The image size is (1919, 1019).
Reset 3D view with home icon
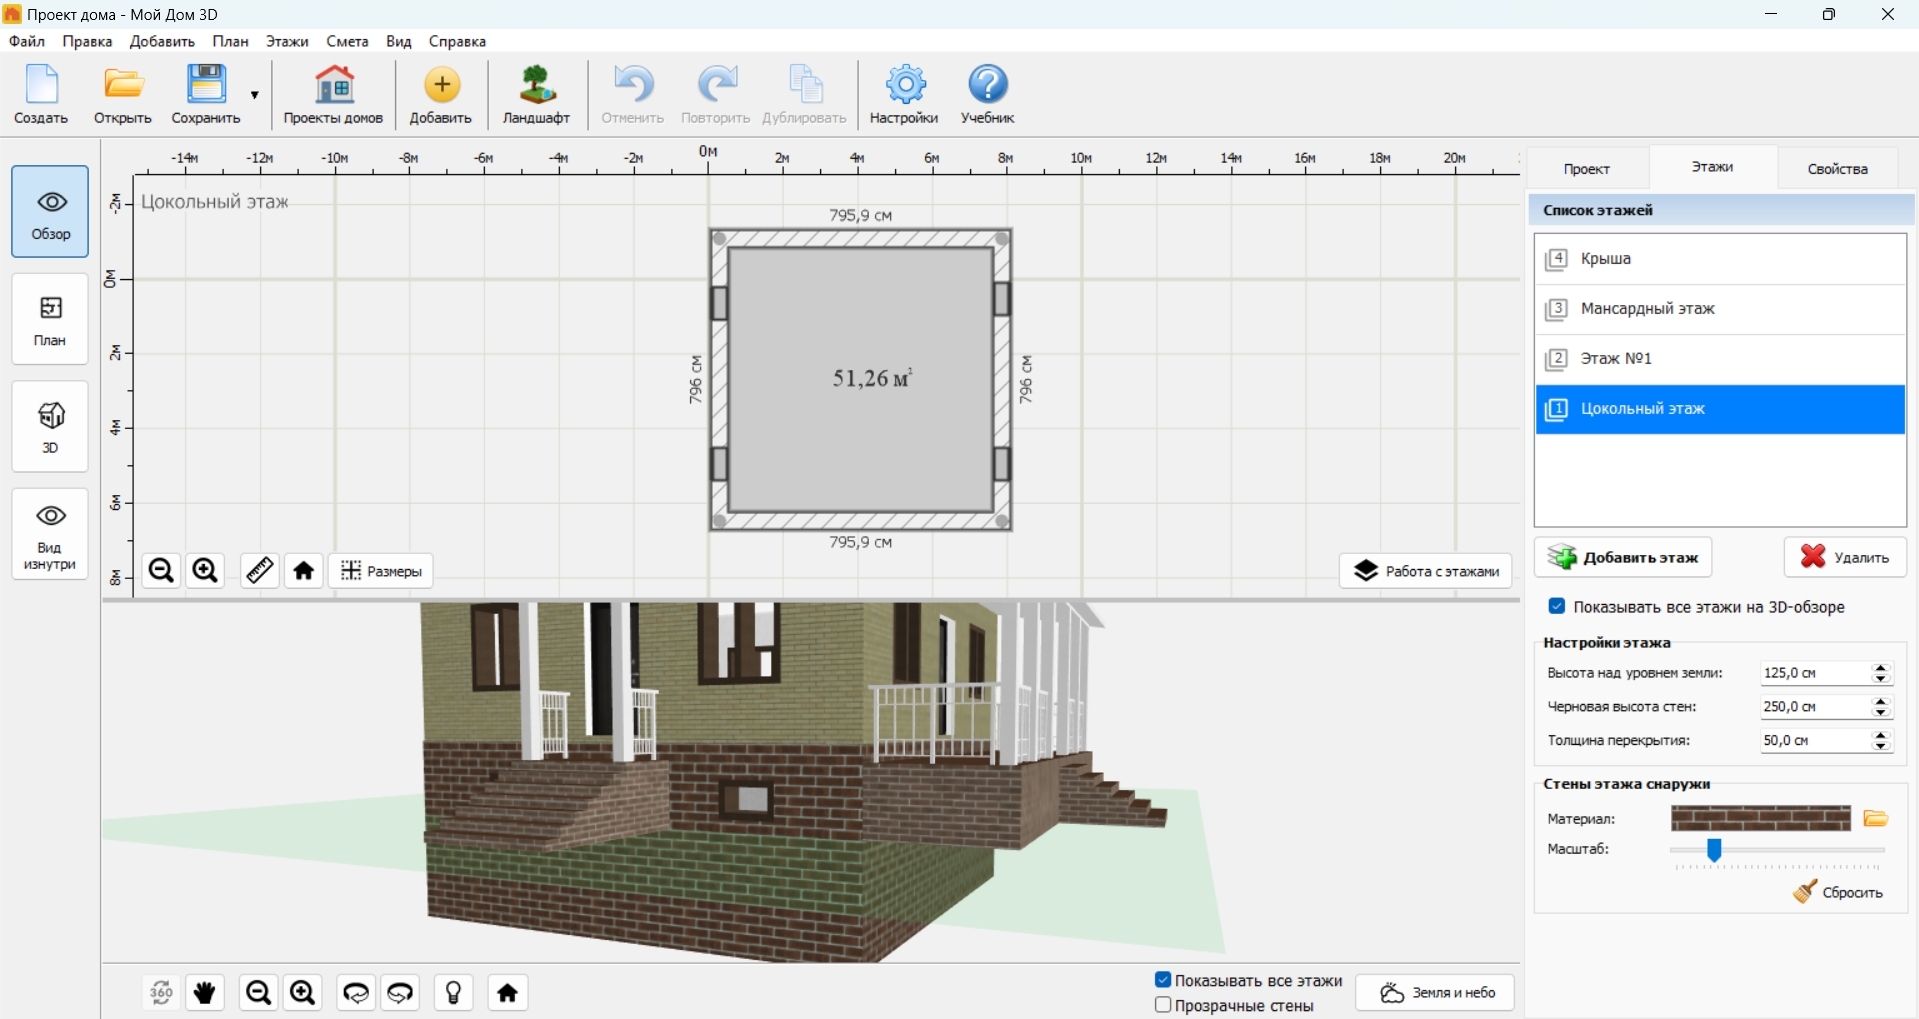point(508,993)
